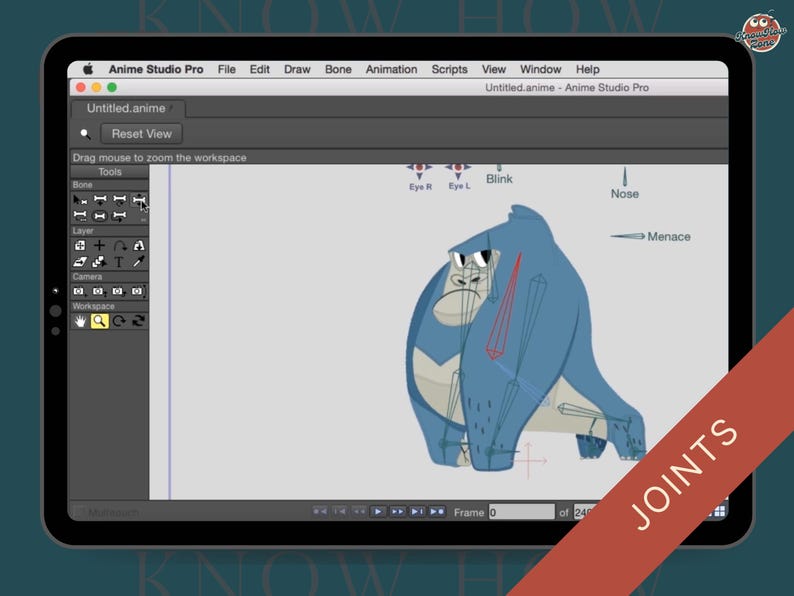
Task: Select the Reparent Bone tool
Action: pyautogui.click(x=80, y=216)
